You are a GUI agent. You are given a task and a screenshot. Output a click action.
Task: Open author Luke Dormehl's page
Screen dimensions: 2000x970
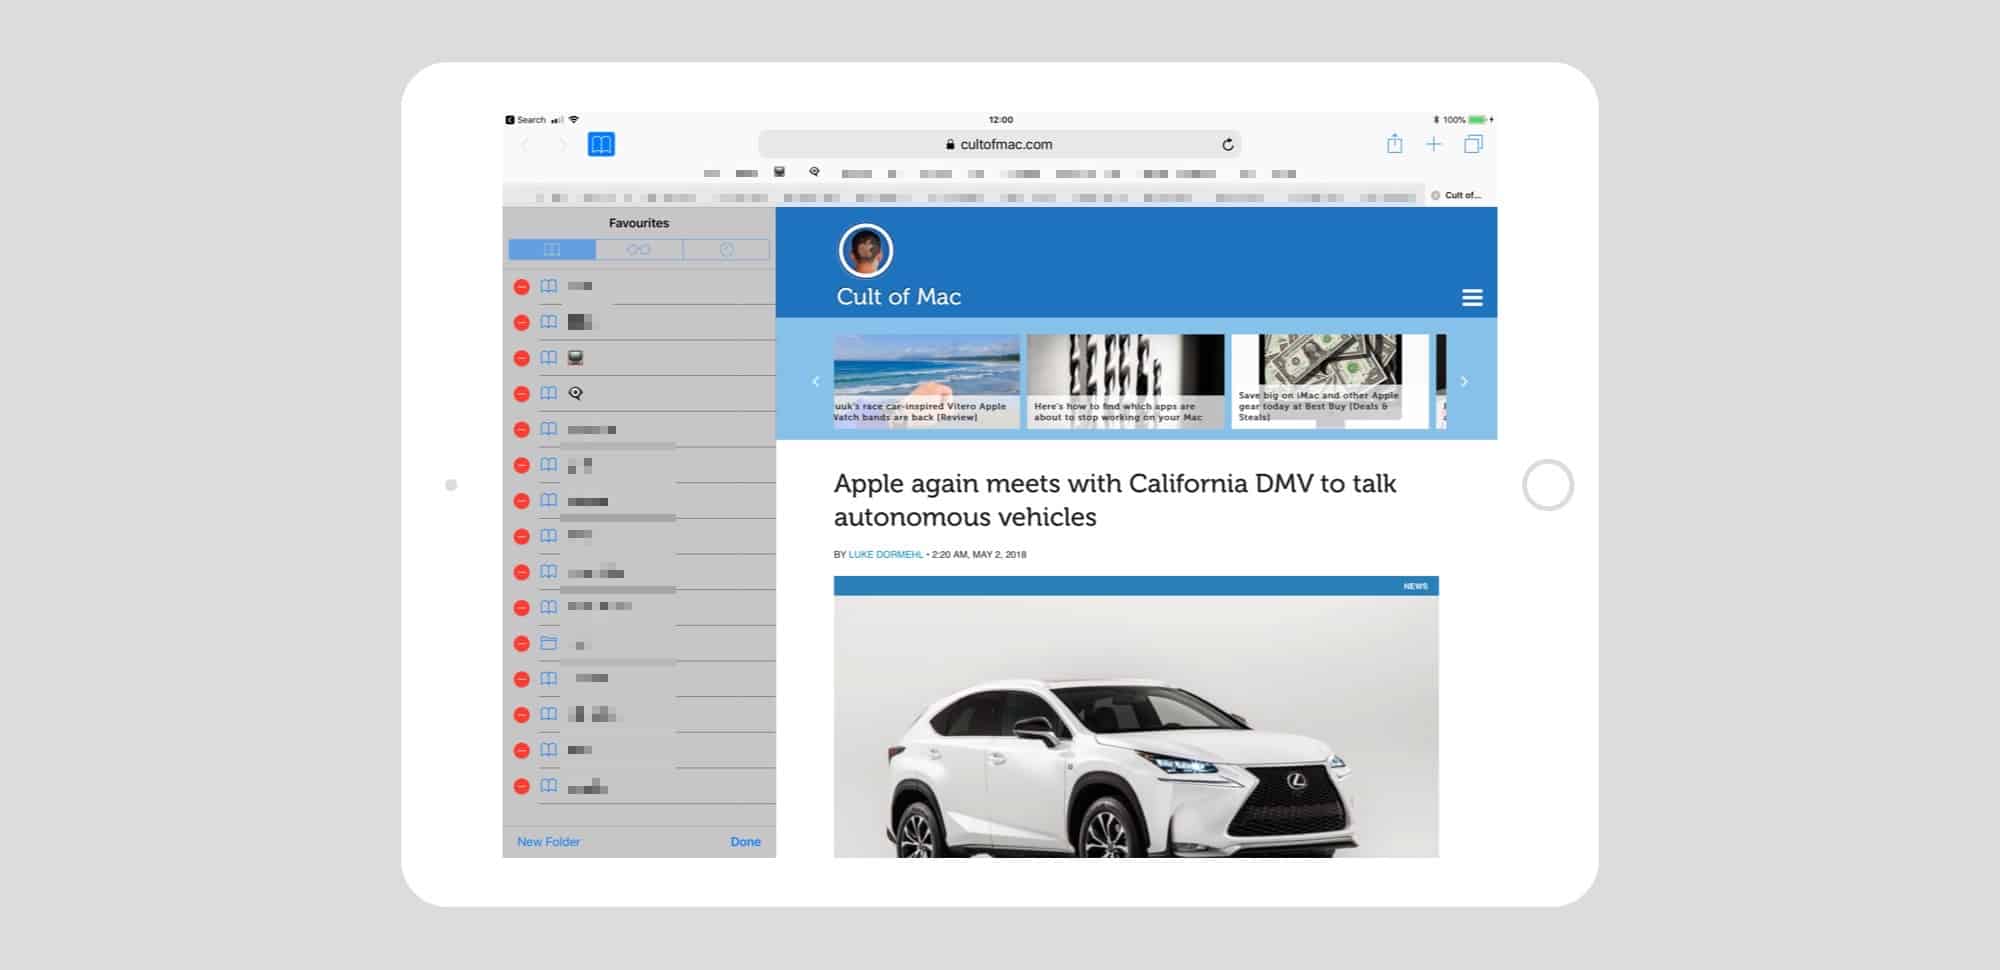click(x=885, y=554)
